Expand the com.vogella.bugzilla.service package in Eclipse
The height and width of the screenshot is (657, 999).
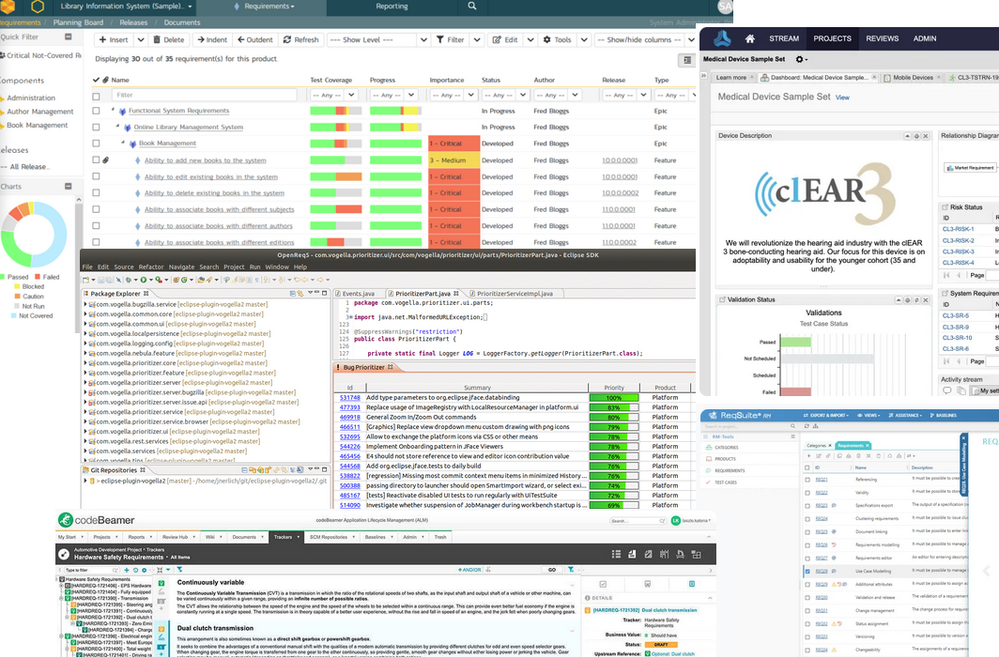pos(85,305)
